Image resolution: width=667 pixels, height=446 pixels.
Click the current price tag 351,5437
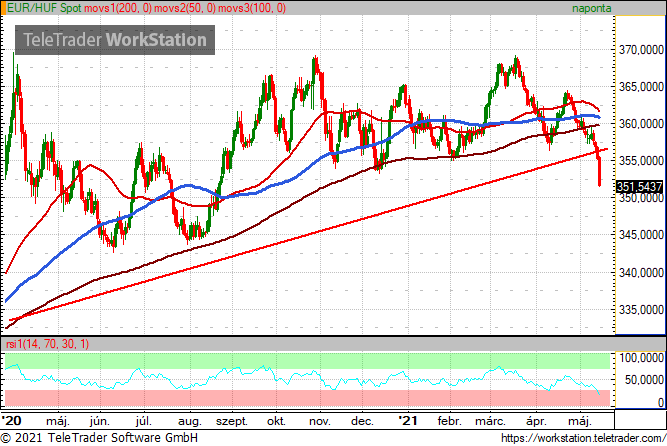[x=639, y=186]
